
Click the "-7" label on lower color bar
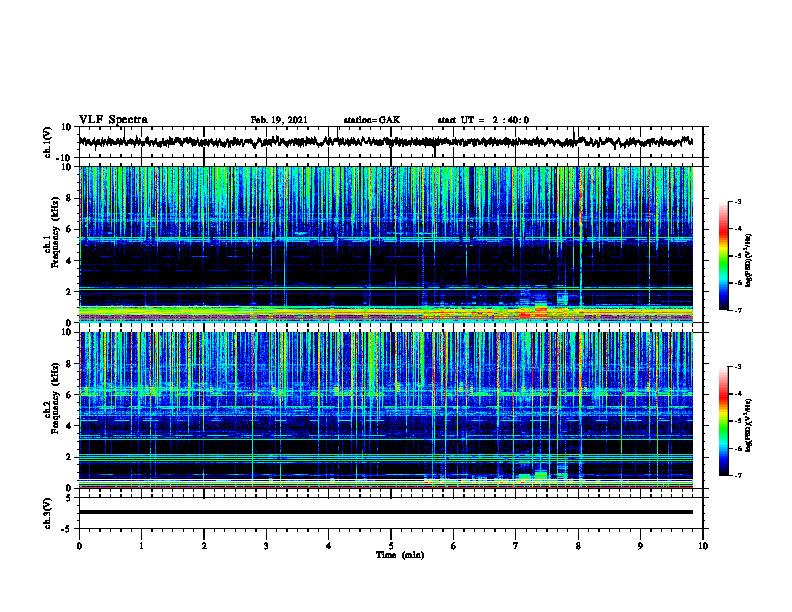[738, 475]
